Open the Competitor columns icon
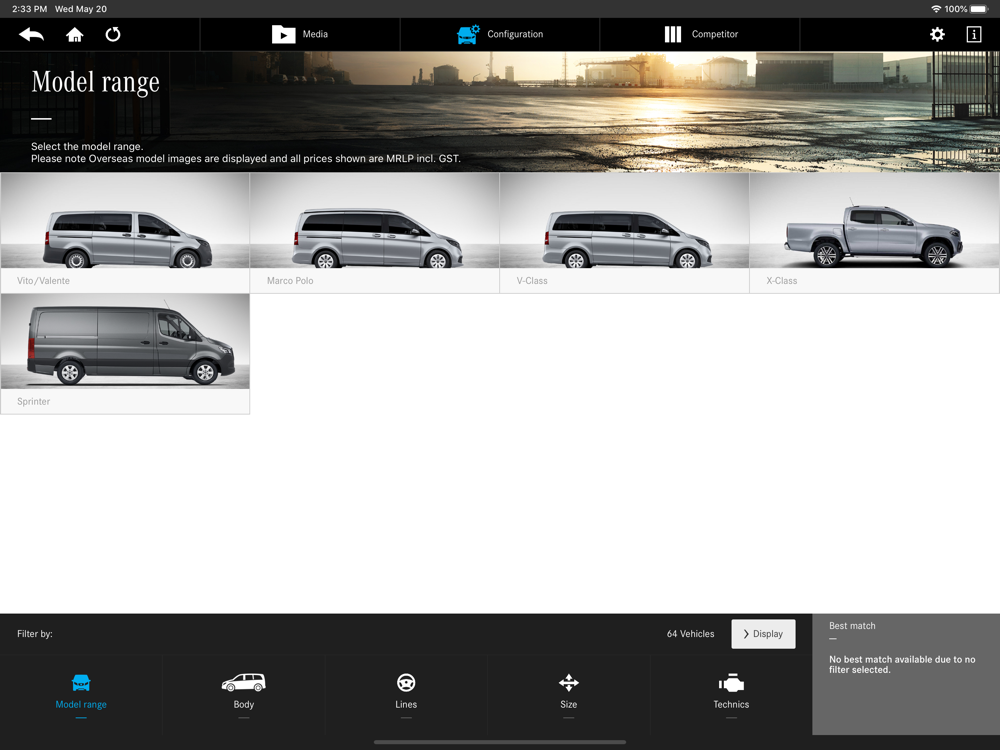1000x750 pixels. coord(673,34)
